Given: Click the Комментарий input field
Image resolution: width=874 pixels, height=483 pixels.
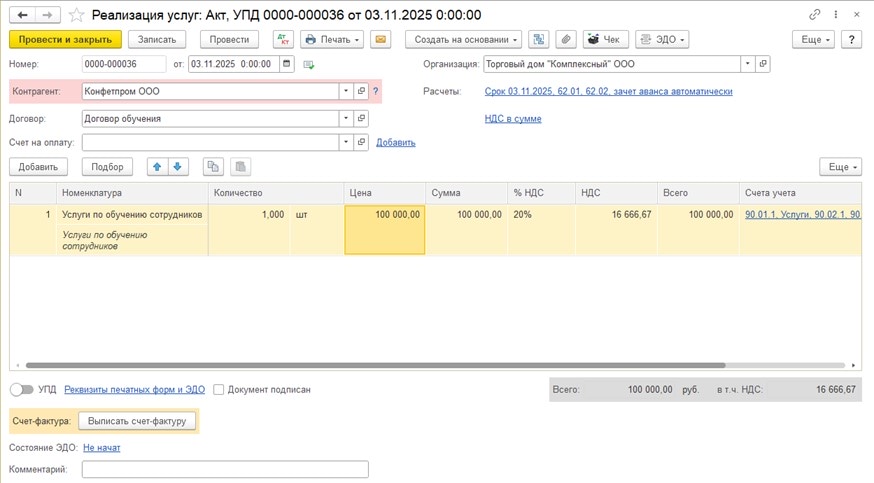Looking at the screenshot, I should point(225,469).
